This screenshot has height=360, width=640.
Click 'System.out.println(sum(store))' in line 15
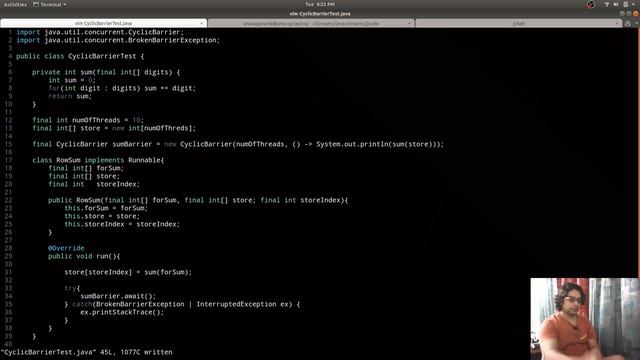point(376,144)
